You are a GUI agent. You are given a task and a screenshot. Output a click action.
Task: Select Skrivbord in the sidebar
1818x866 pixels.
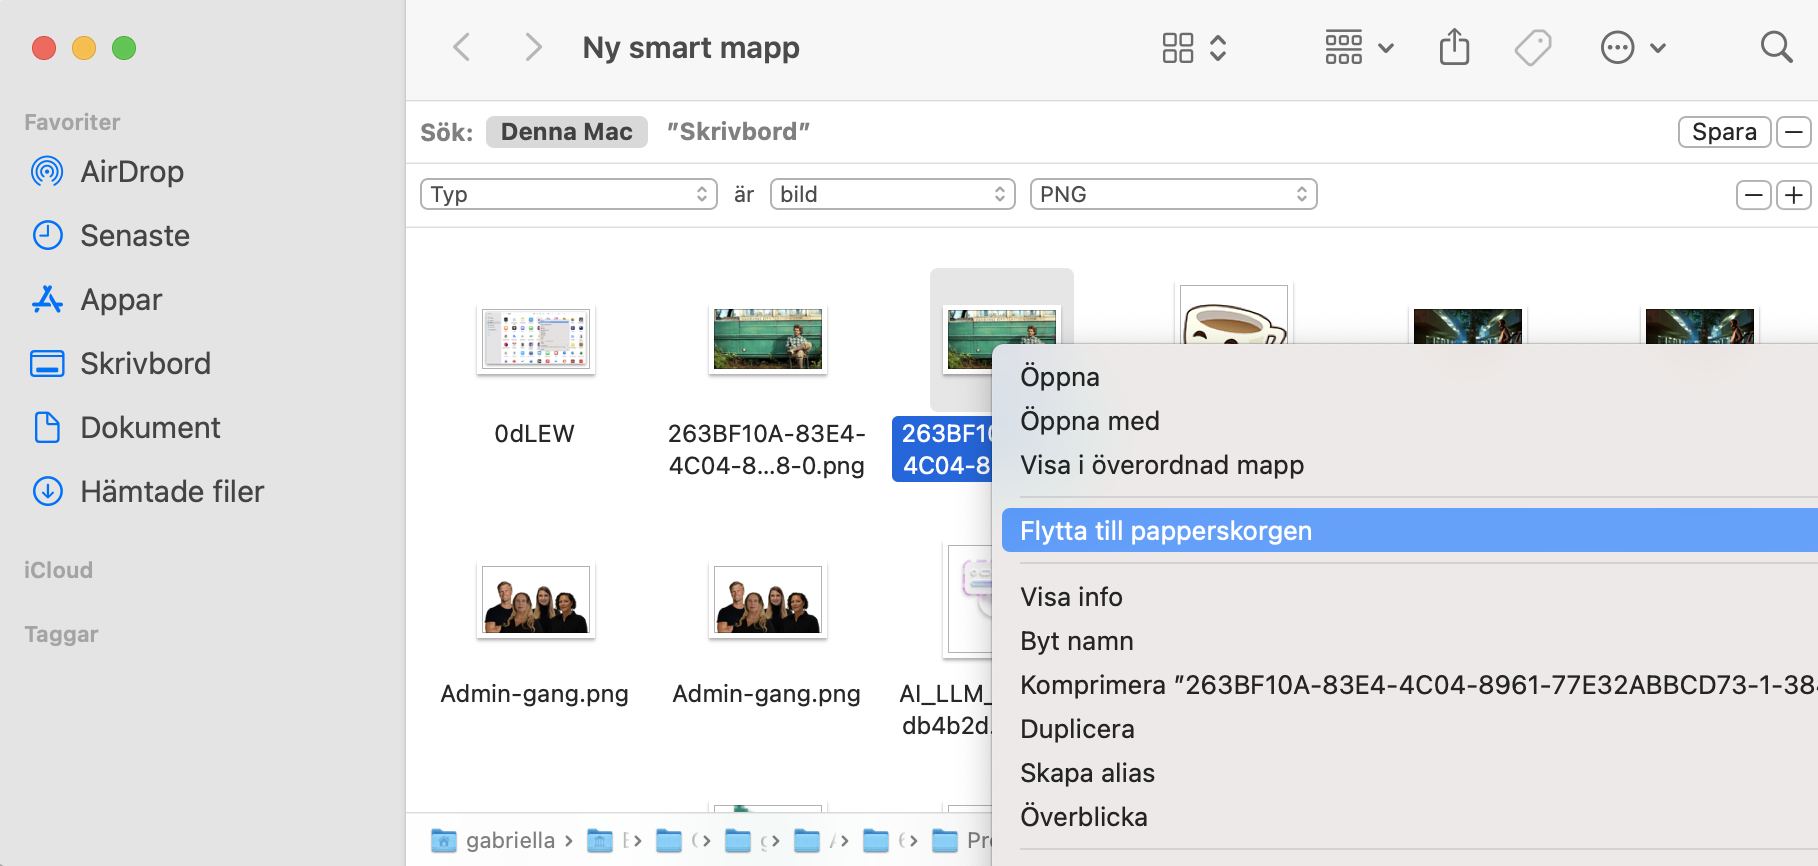(121, 364)
